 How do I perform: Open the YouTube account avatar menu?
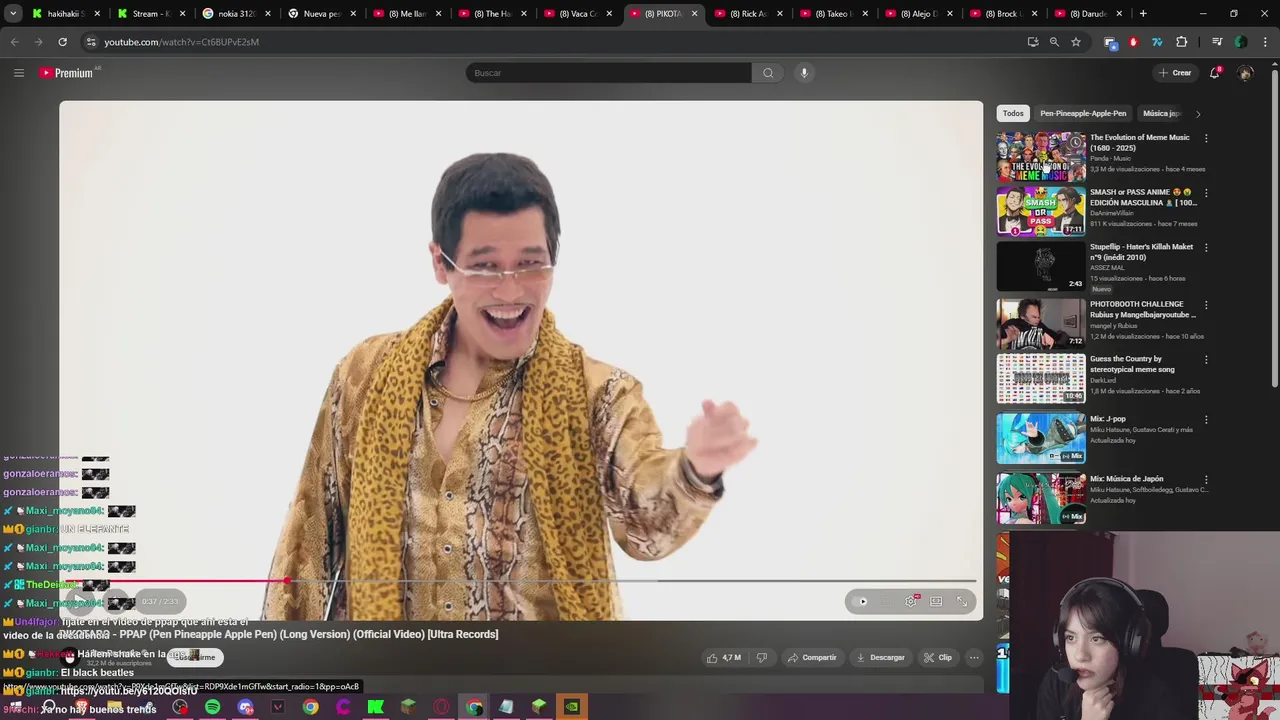point(1245,73)
